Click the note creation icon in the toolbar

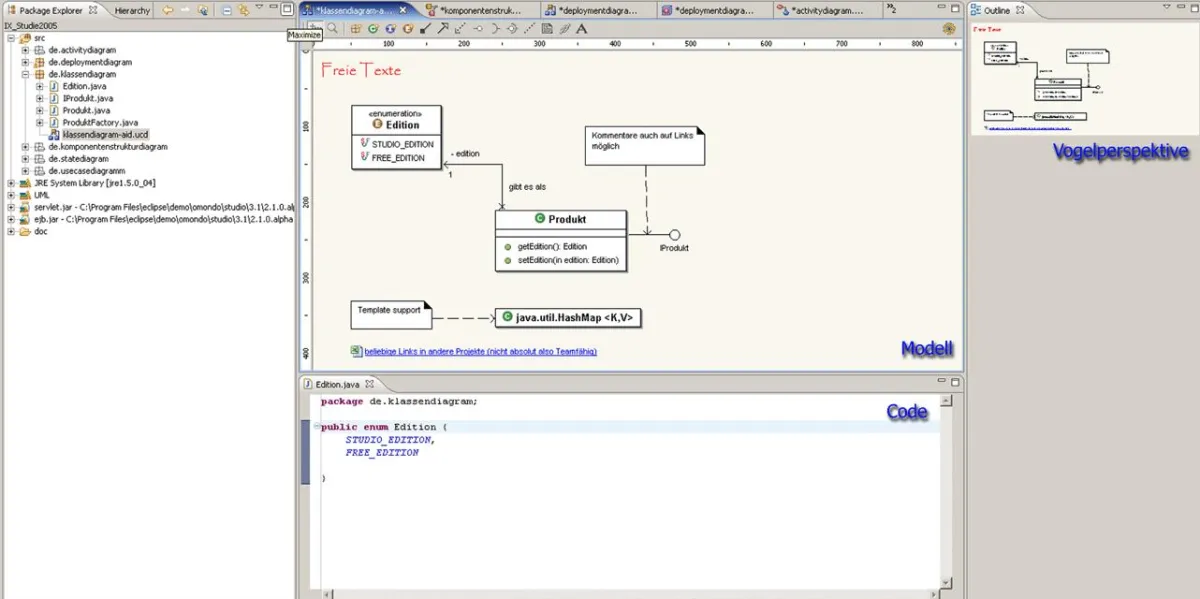547,29
